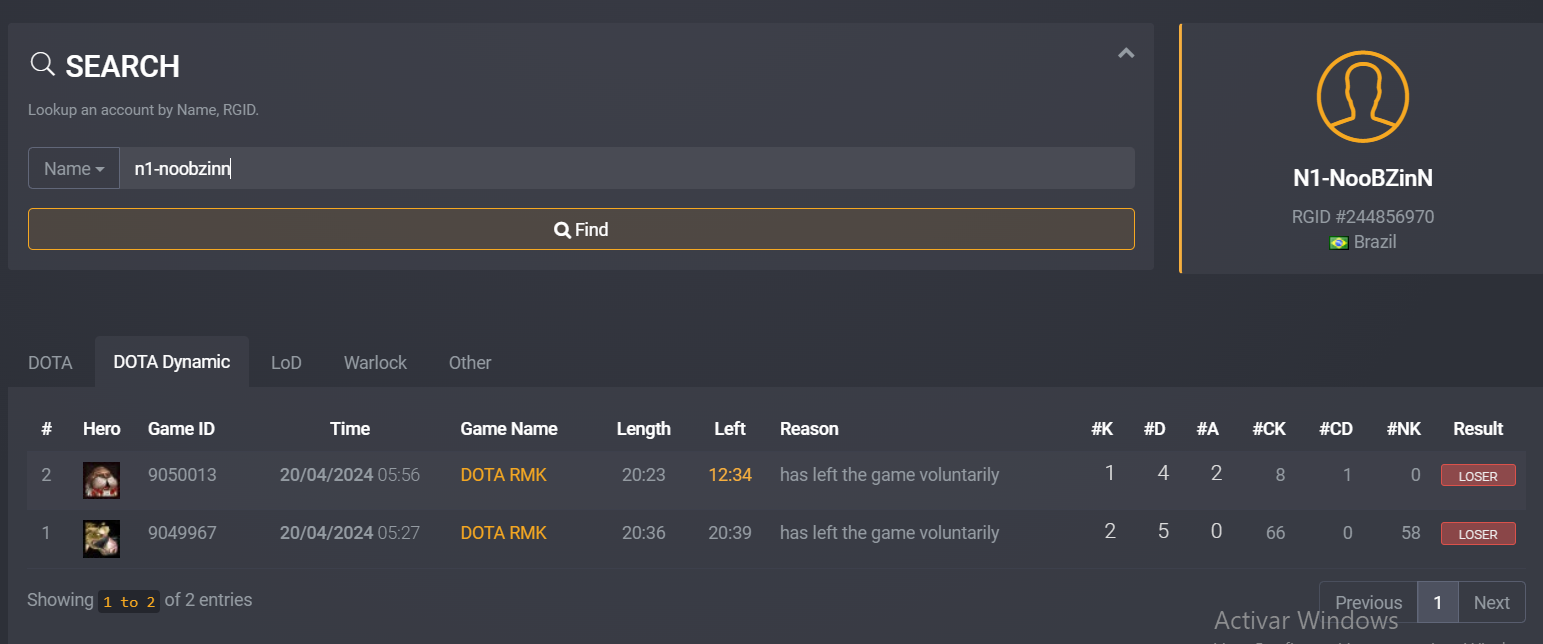The image size is (1543, 644).
Task: Sort by the #K kills column header
Action: pos(1102,429)
